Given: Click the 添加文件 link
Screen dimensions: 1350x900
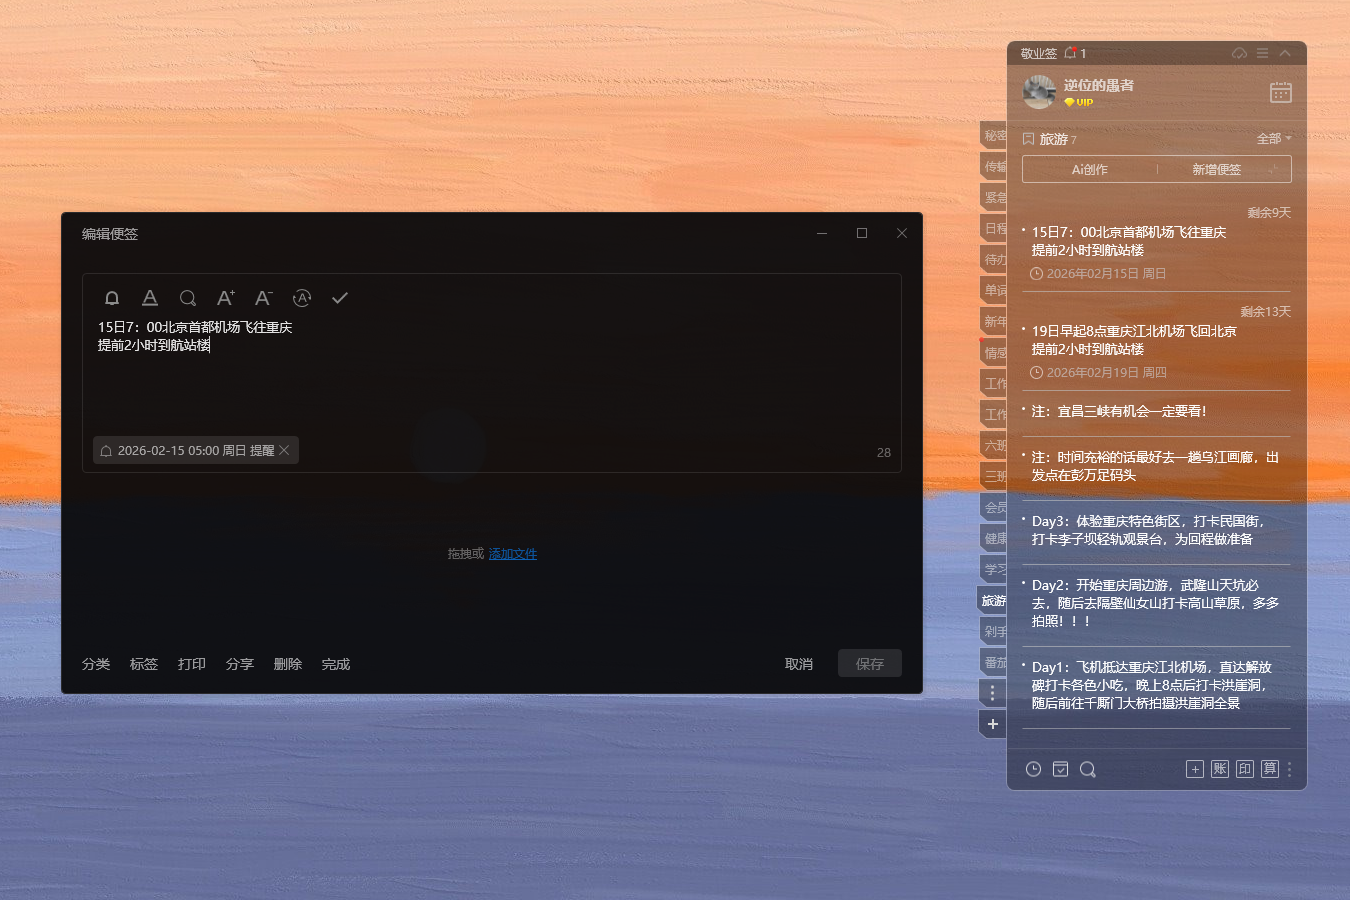Looking at the screenshot, I should 512,554.
